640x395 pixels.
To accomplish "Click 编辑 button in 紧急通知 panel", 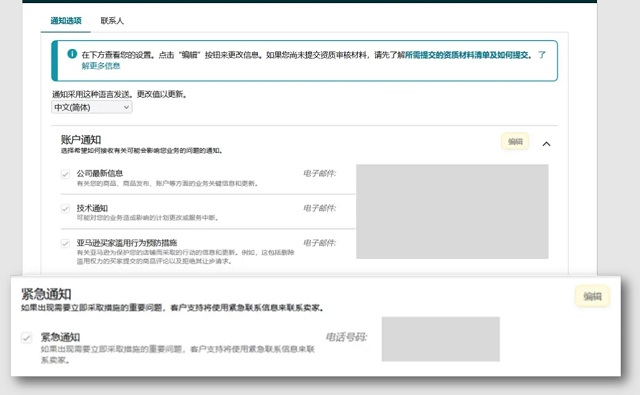I will pyautogui.click(x=592, y=296).
